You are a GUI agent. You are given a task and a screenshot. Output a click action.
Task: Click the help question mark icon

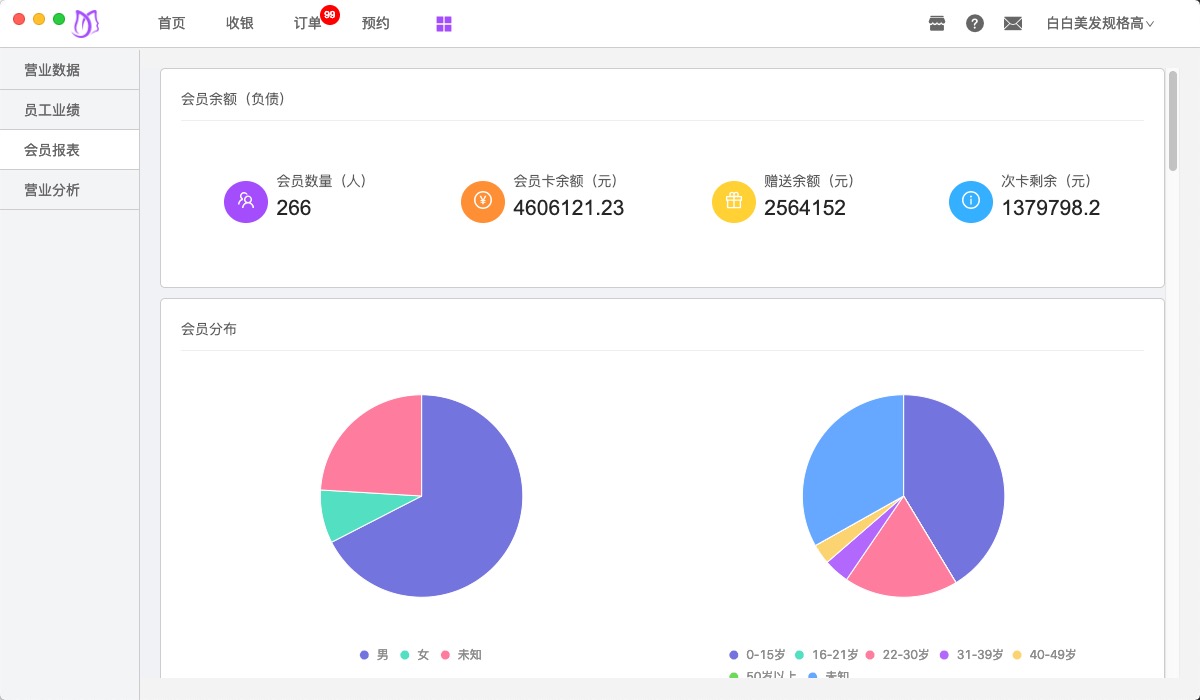point(975,24)
